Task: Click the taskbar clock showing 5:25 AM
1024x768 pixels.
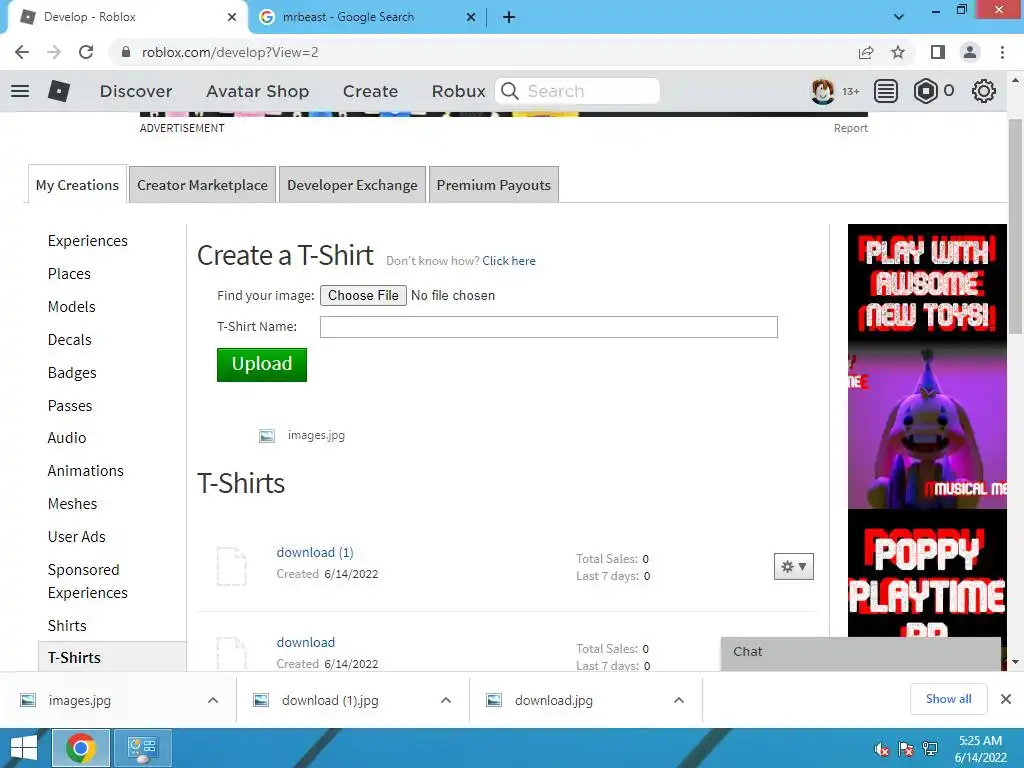Action: [980, 749]
